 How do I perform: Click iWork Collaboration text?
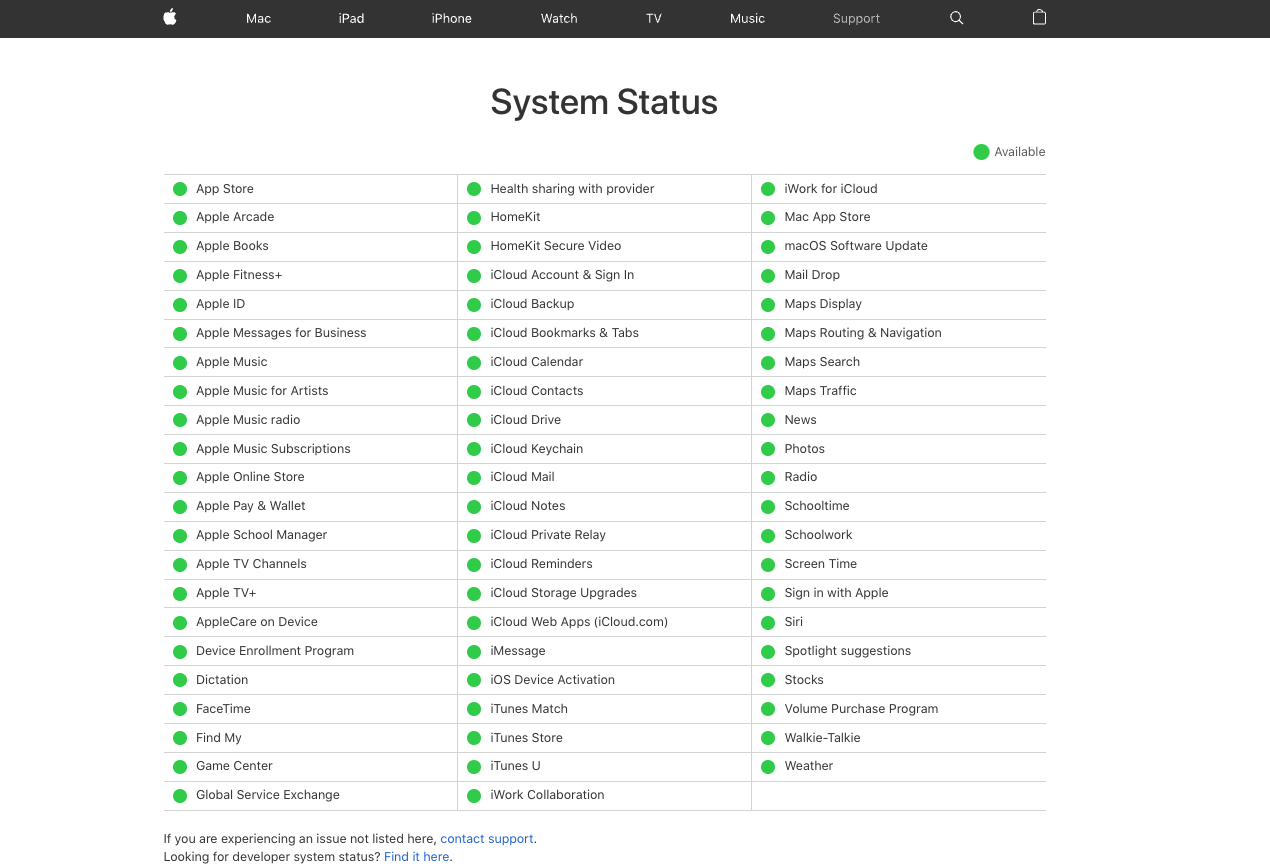[x=547, y=795]
